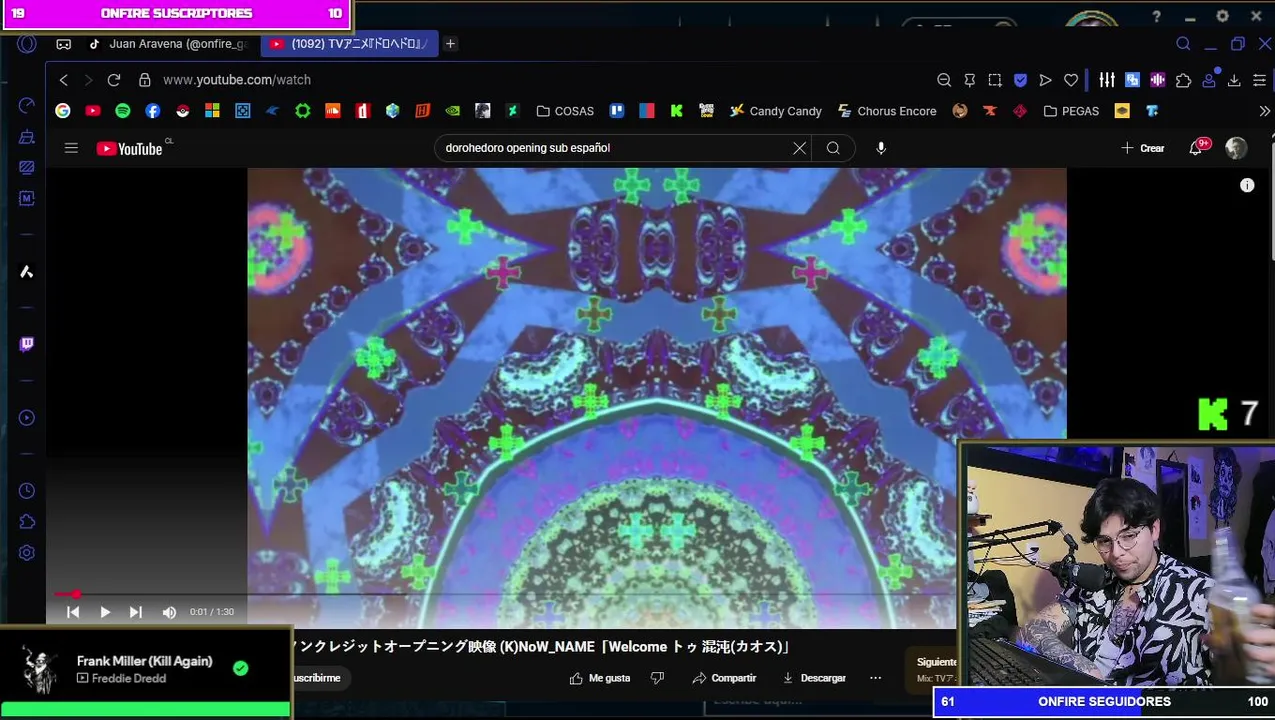Expand the PEGAS bookmark folder
Screen dimensions: 1275x720
[x=1071, y=111]
